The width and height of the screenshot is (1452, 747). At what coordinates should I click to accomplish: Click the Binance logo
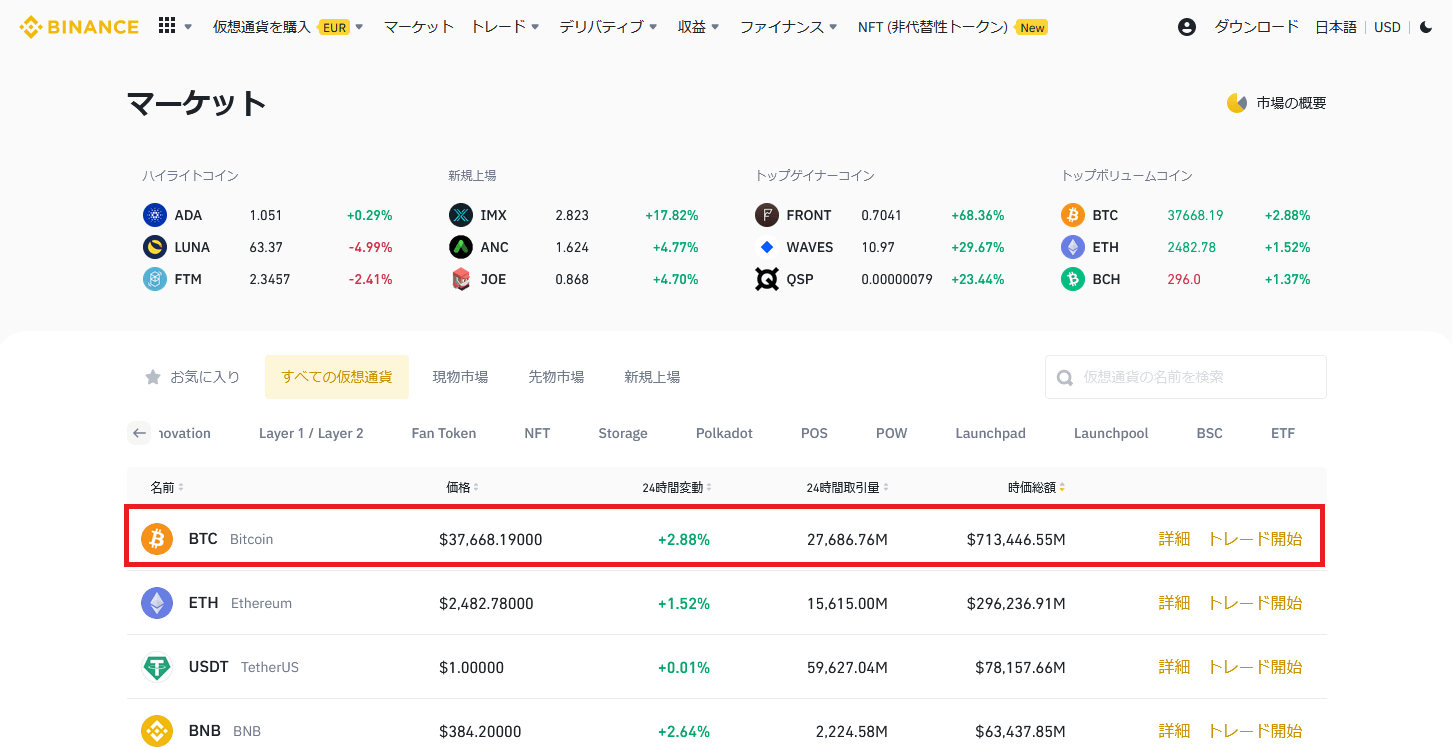pos(79,27)
